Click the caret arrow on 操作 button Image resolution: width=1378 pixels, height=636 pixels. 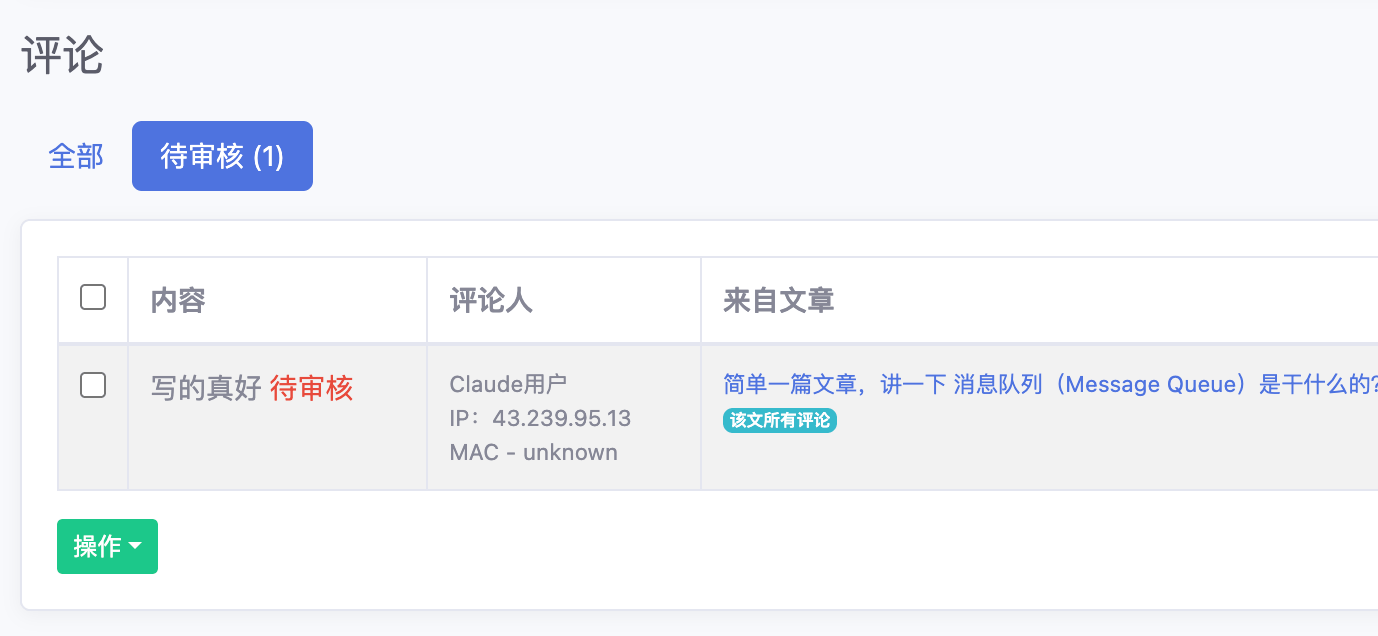click(135, 547)
